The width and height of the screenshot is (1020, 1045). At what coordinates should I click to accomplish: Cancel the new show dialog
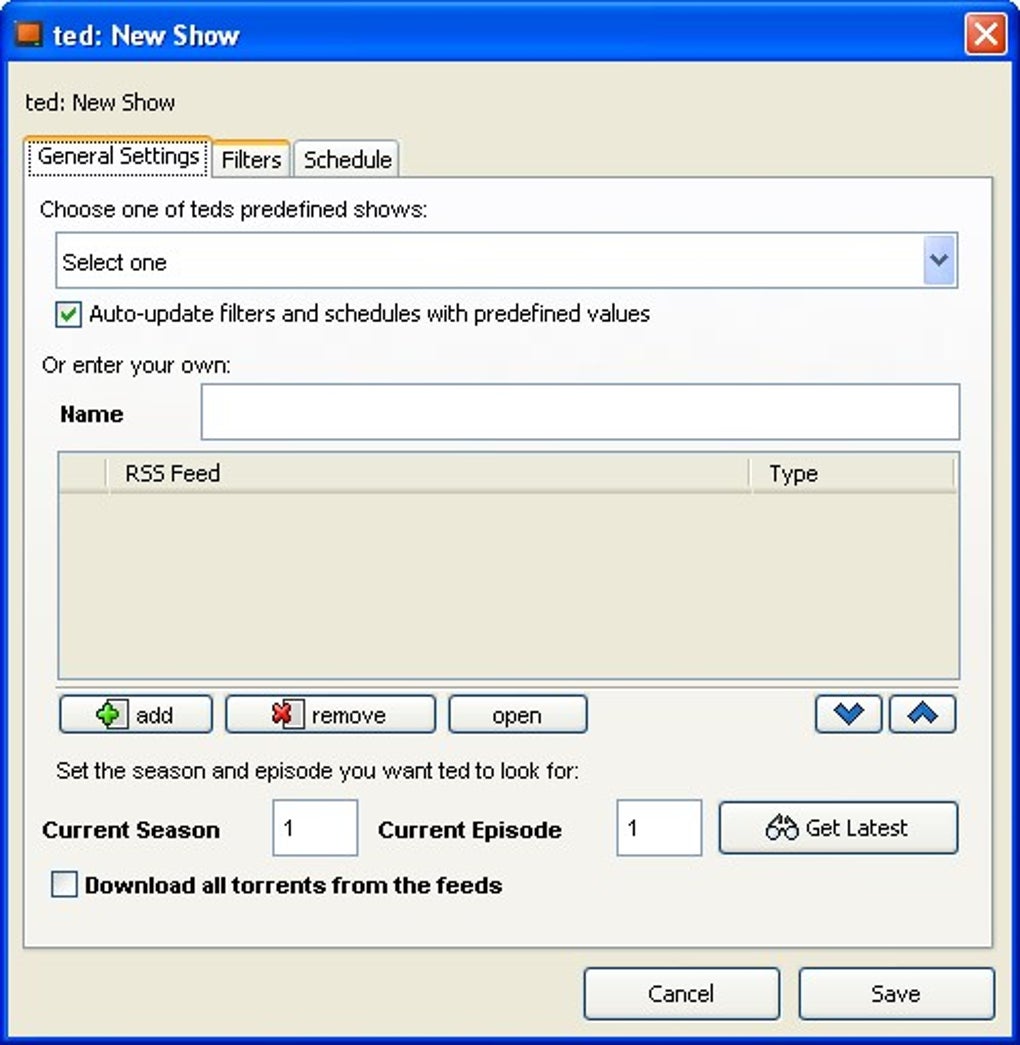click(x=681, y=994)
